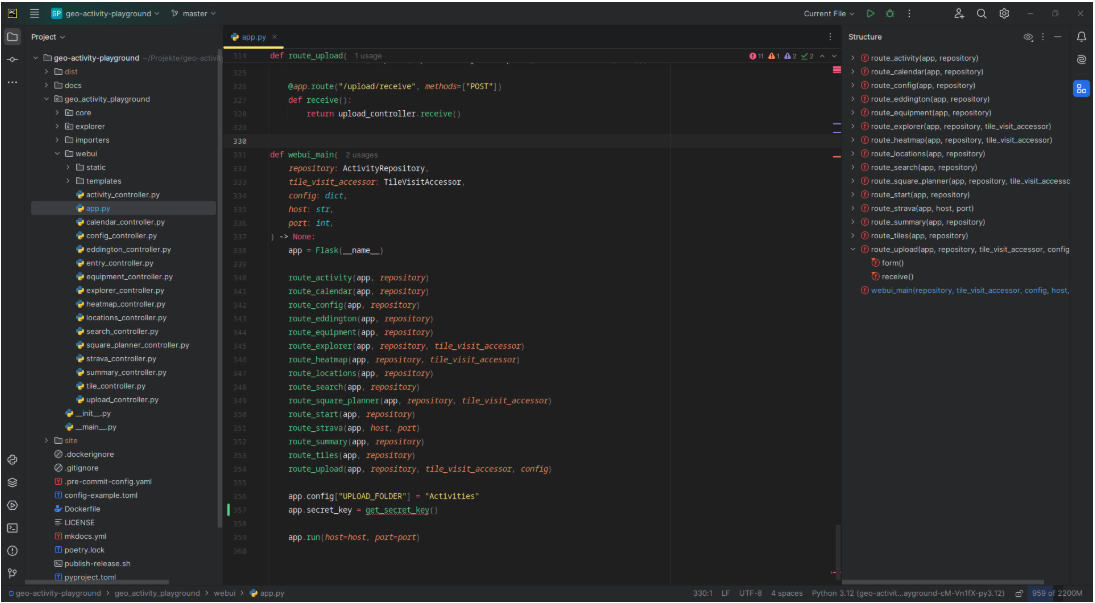Screen dimensions: 1095x603
Task: Select webui_main in Structure panel
Action: 969,290
